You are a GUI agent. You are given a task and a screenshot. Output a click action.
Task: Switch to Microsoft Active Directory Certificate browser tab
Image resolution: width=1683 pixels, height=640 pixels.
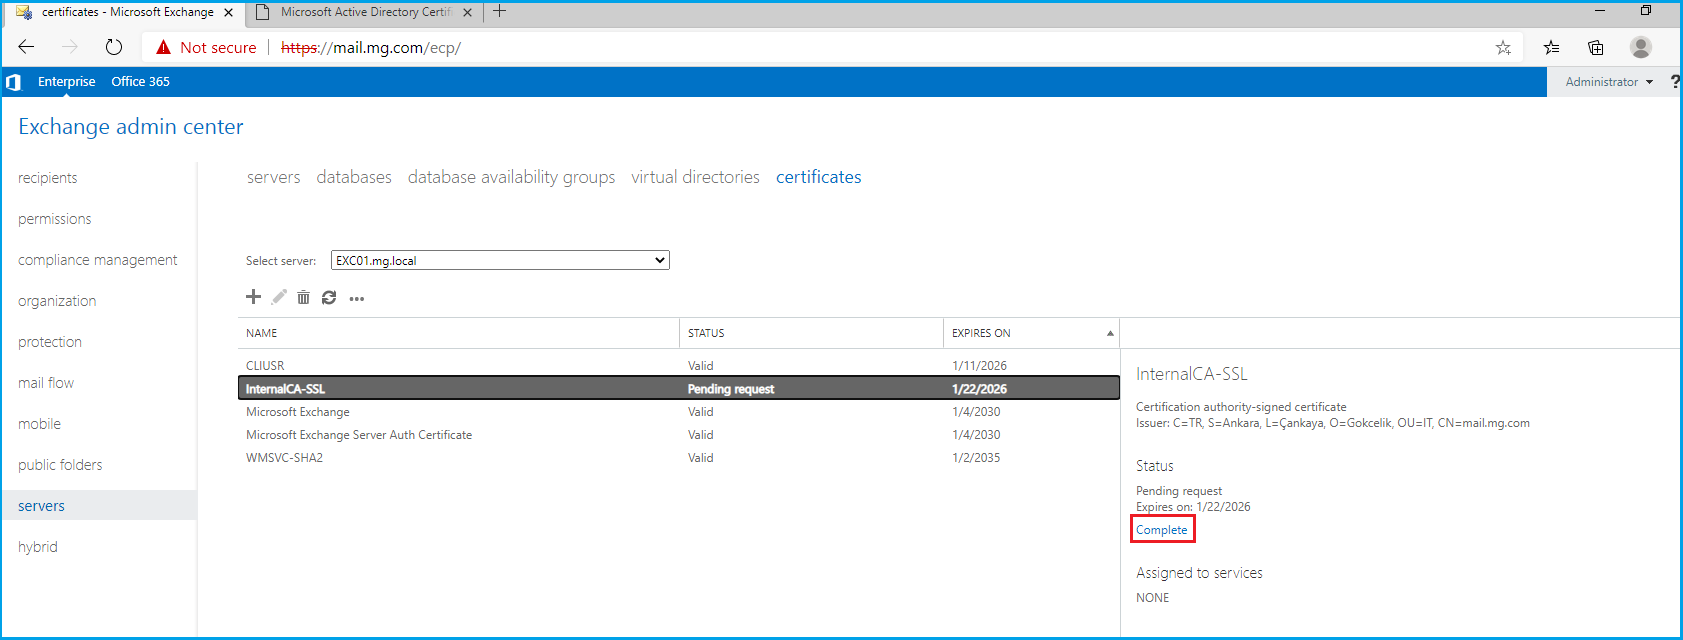365,12
